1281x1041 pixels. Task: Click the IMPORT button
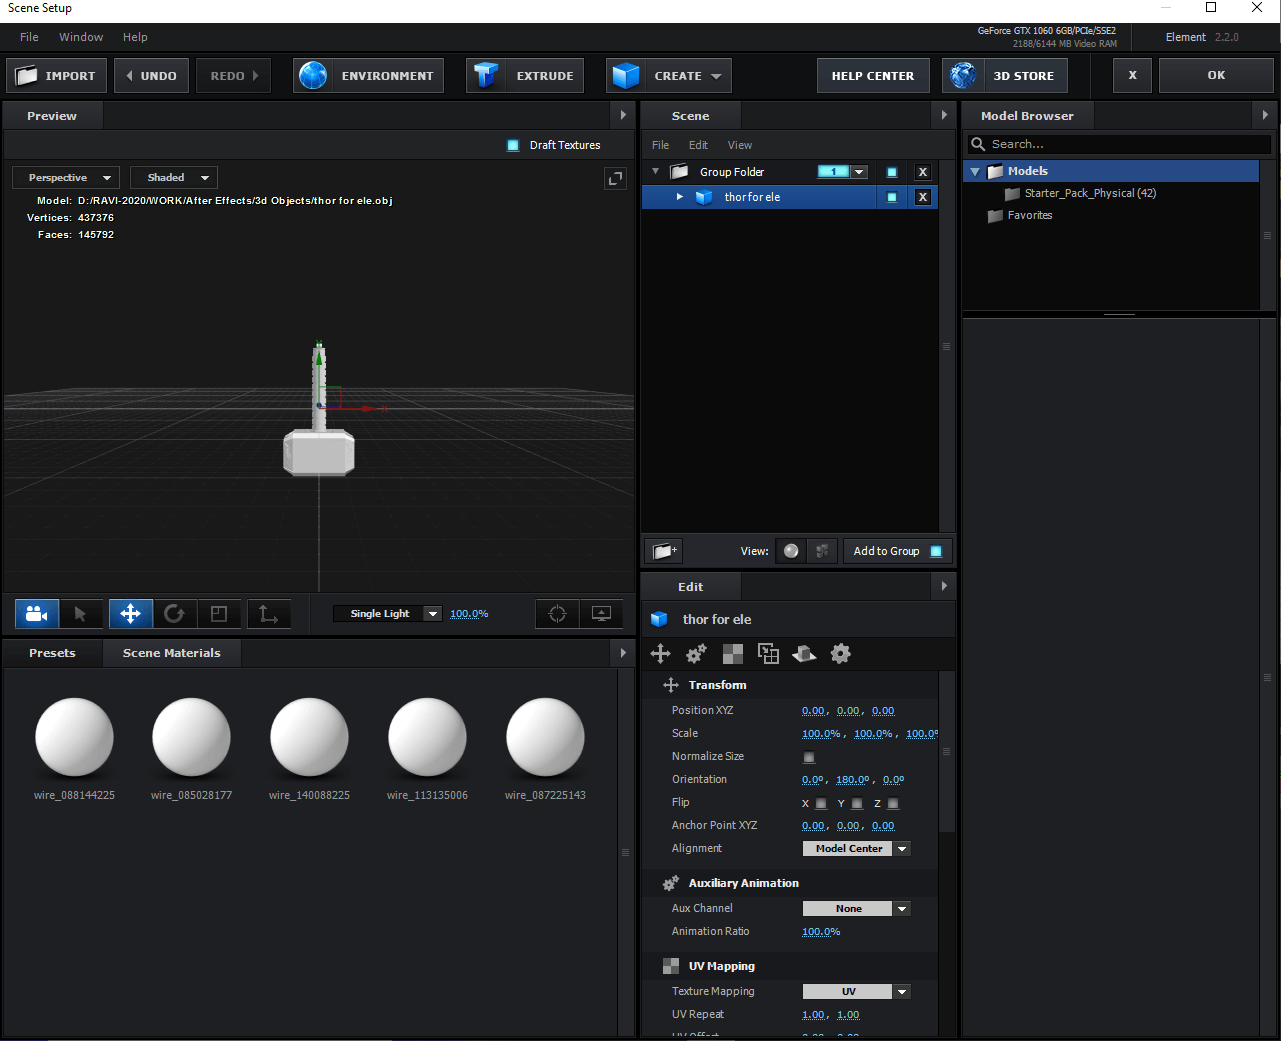[x=56, y=76]
